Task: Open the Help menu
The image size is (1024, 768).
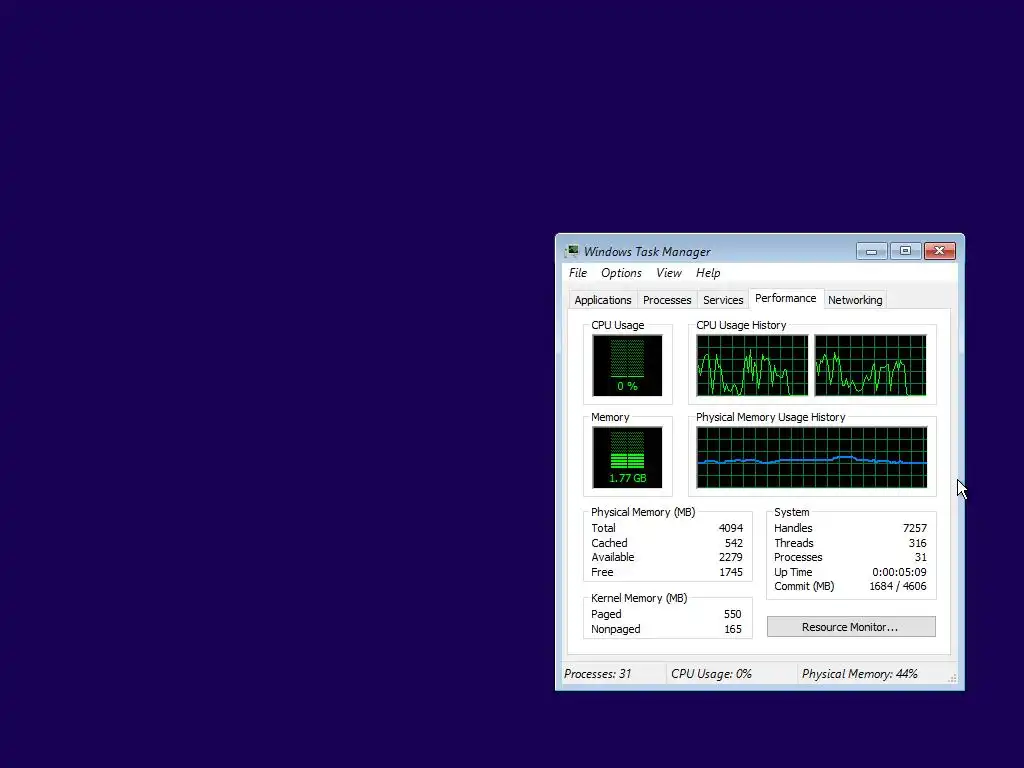Action: (x=708, y=273)
